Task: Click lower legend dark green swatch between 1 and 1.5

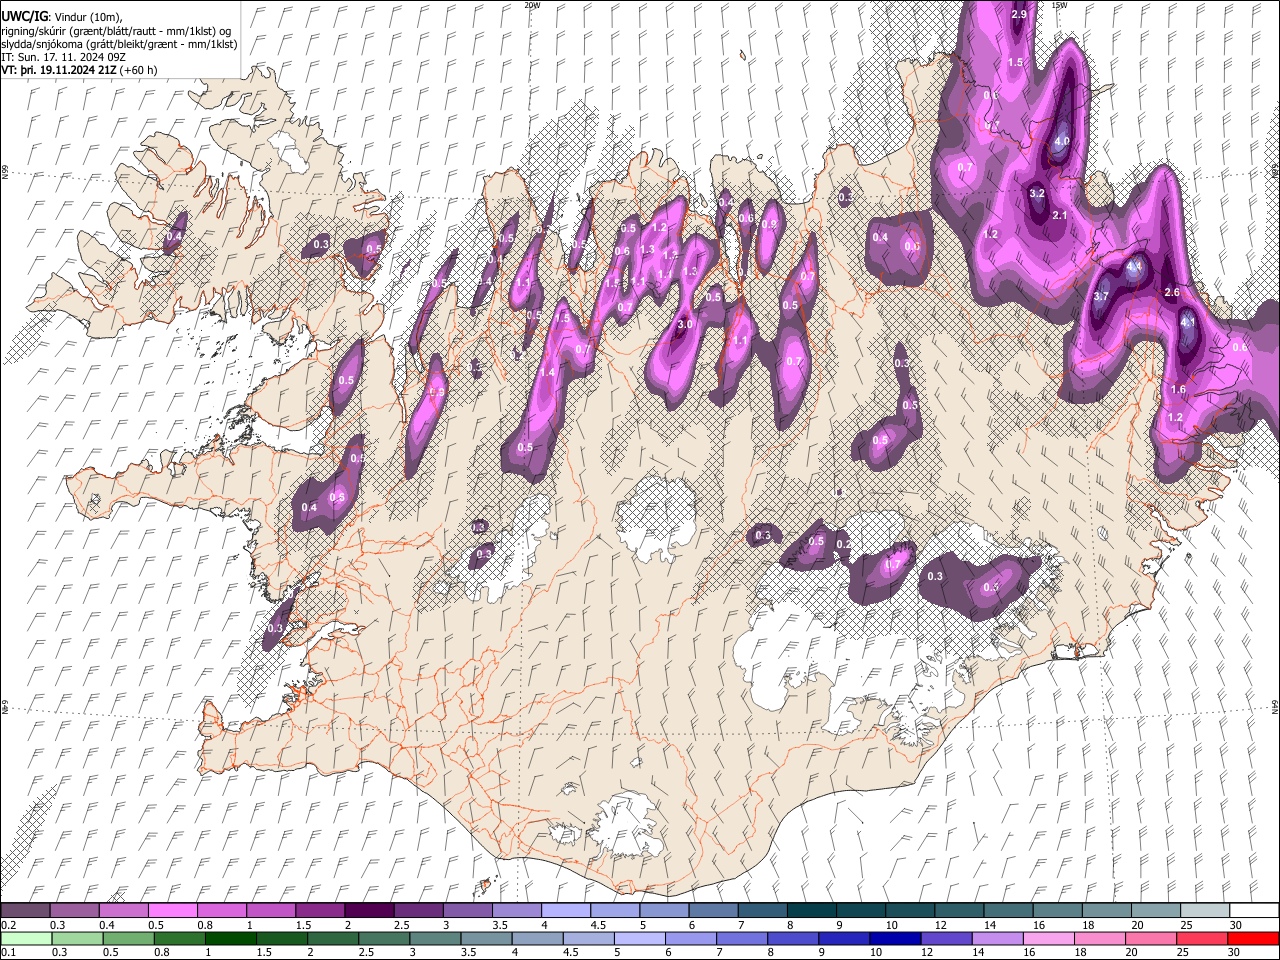Action: tap(231, 938)
